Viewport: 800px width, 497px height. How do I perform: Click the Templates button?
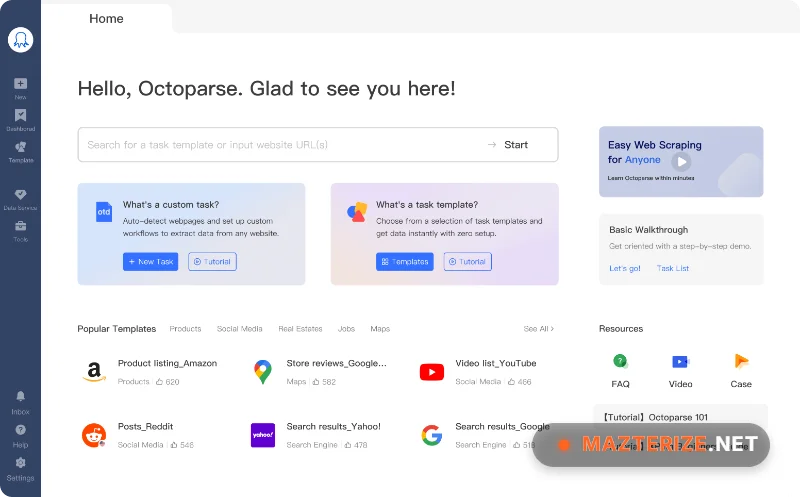coord(405,261)
